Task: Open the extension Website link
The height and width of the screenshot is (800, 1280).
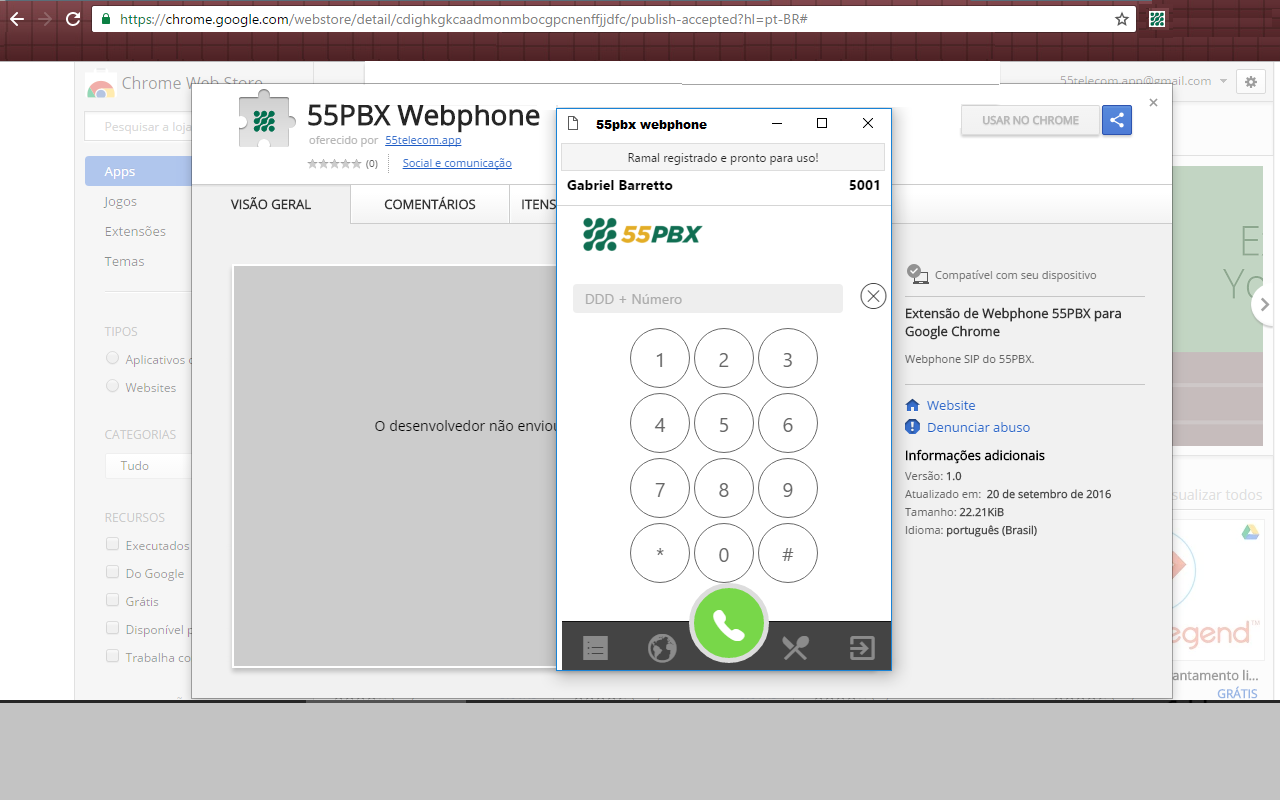Action: (x=951, y=405)
